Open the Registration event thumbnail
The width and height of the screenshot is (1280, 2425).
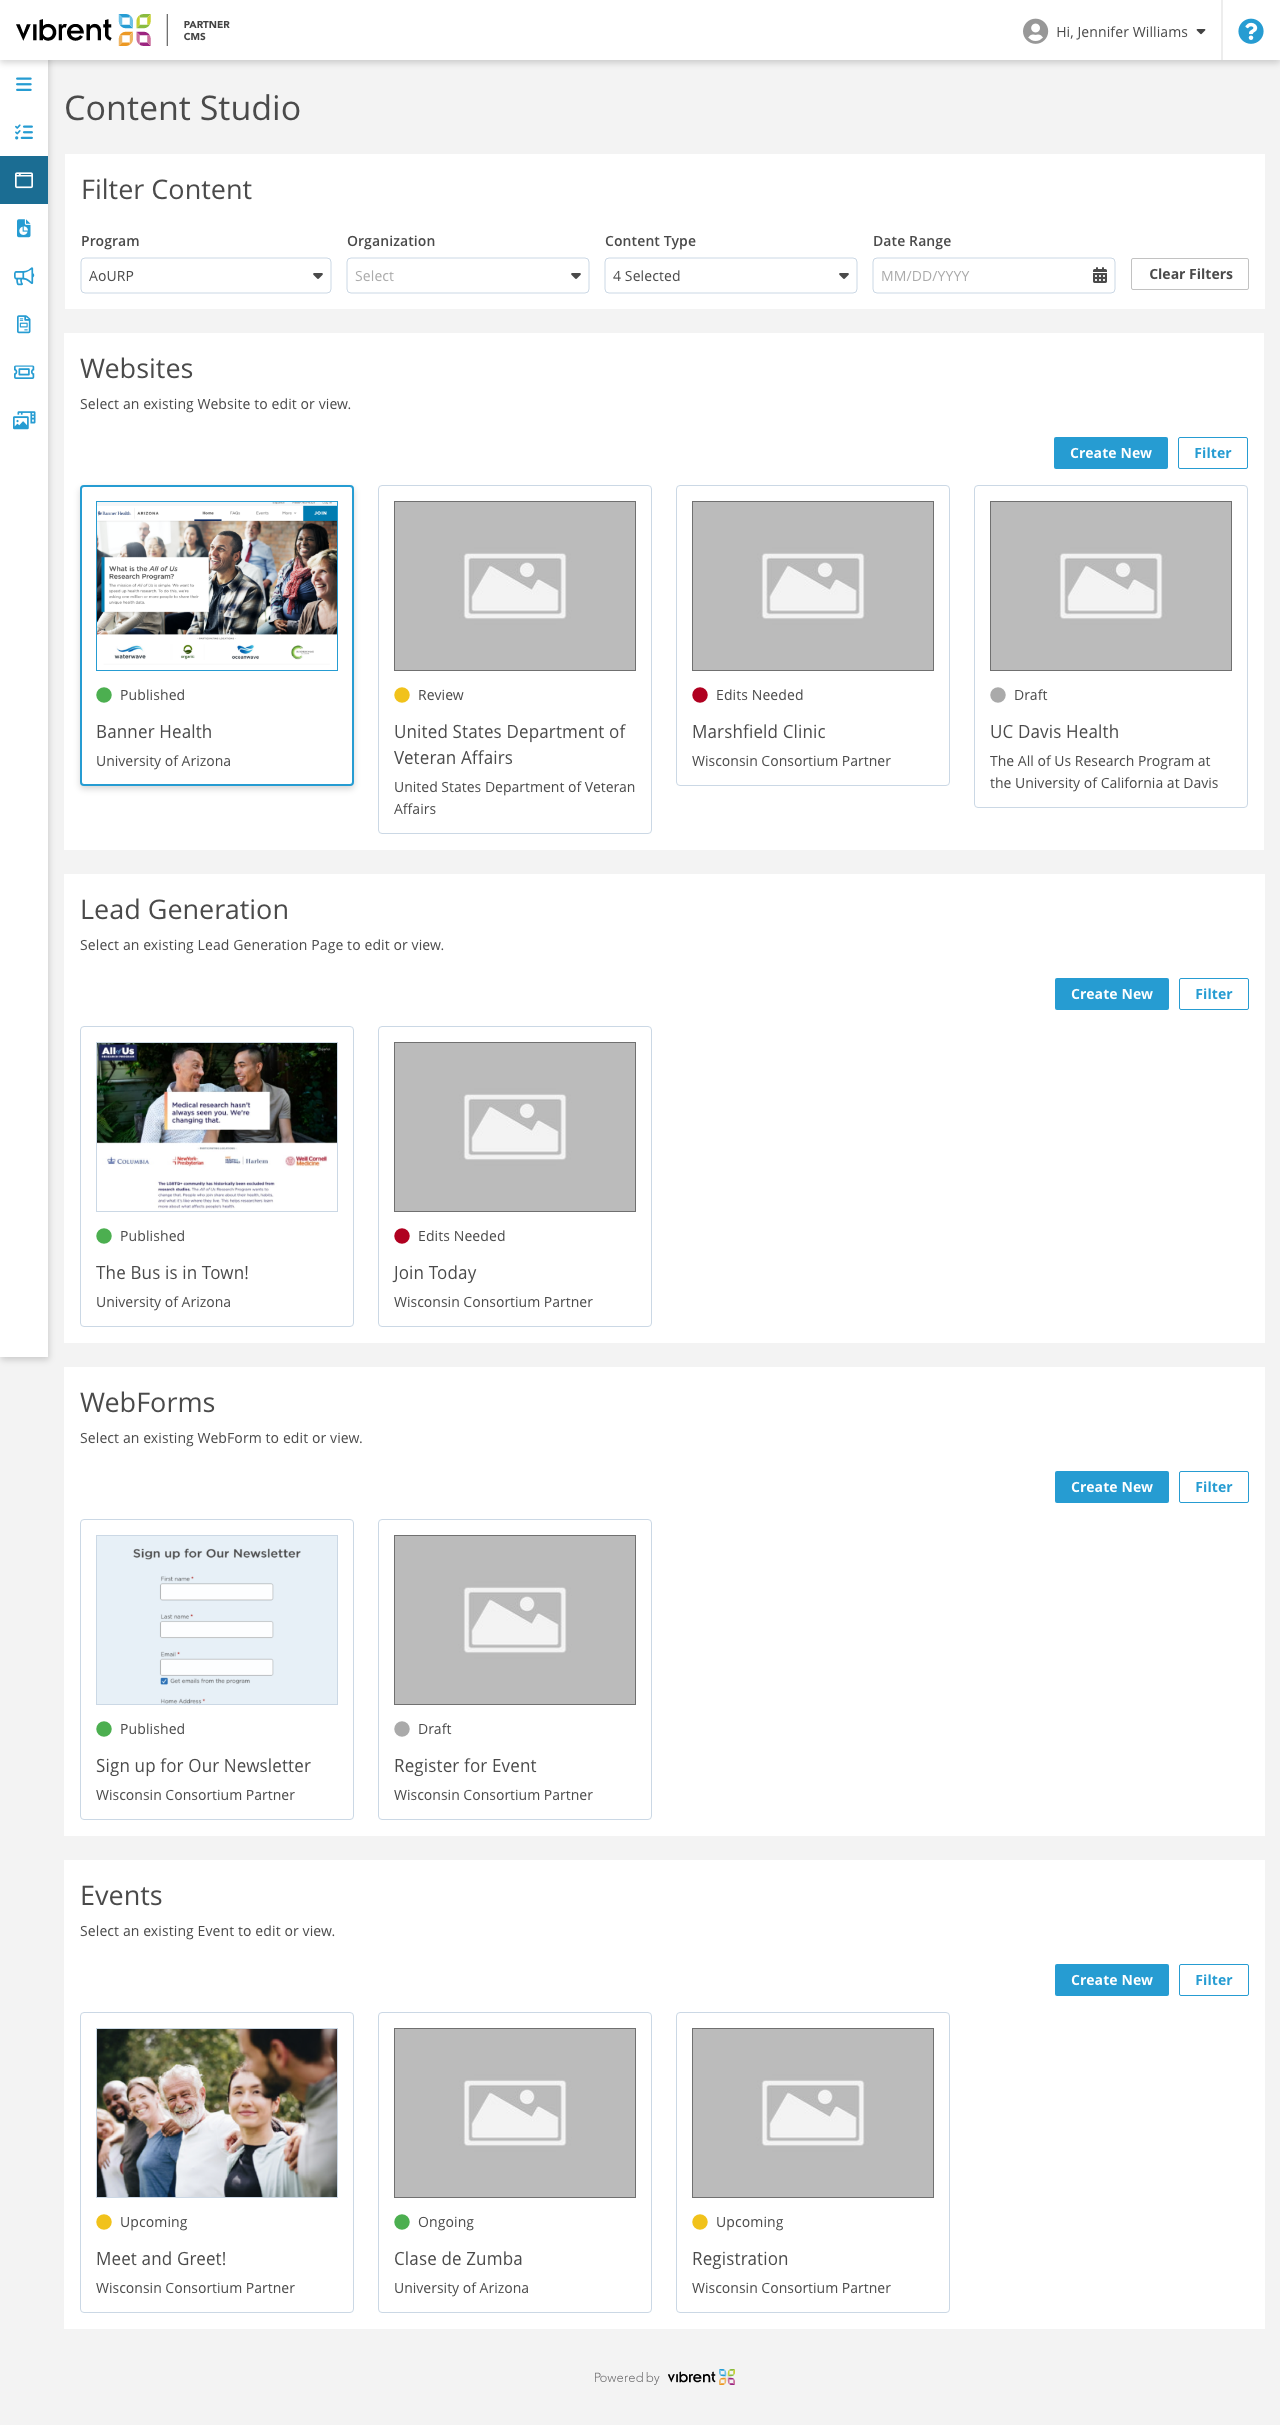click(813, 2113)
